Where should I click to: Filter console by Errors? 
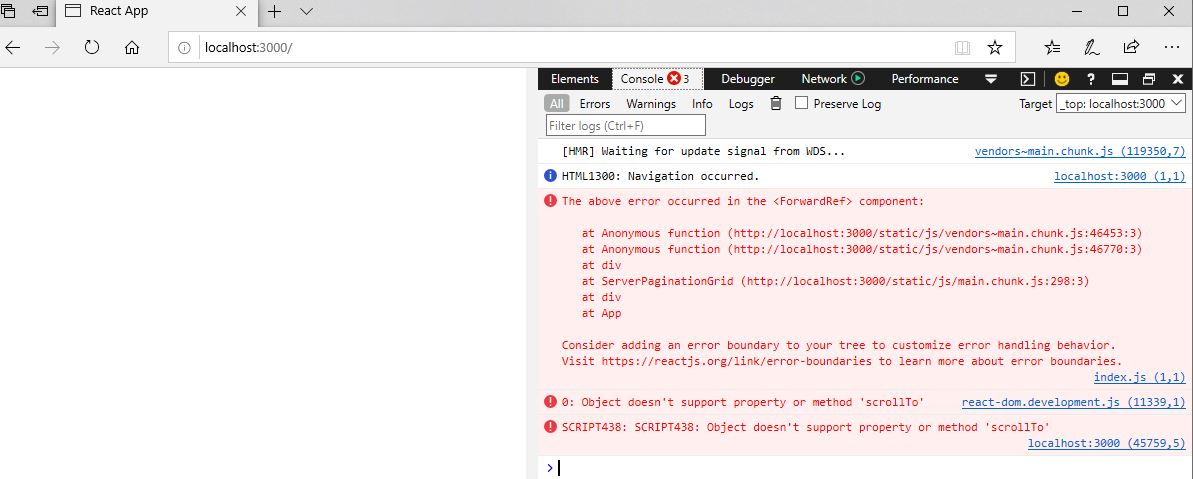point(595,103)
